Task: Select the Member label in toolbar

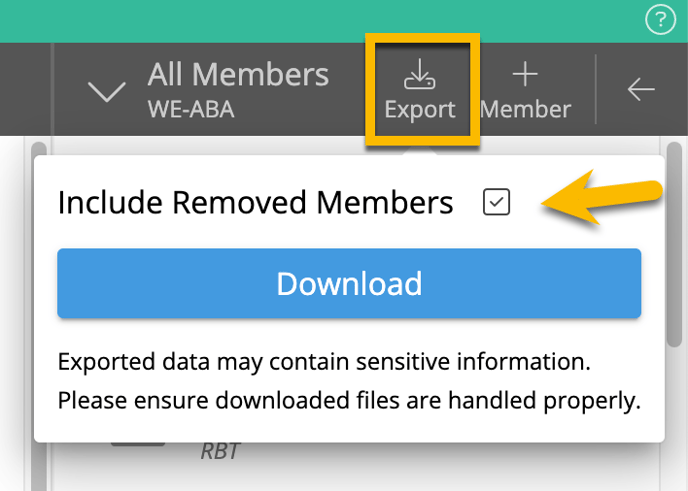Action: pyautogui.click(x=526, y=109)
